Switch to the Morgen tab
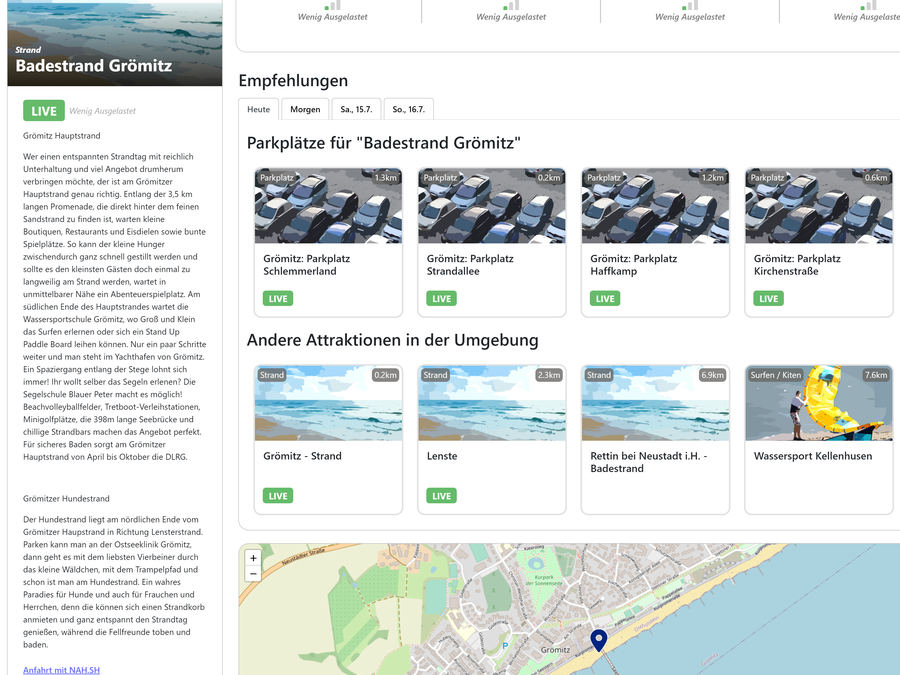The width and height of the screenshot is (900, 675). click(305, 109)
